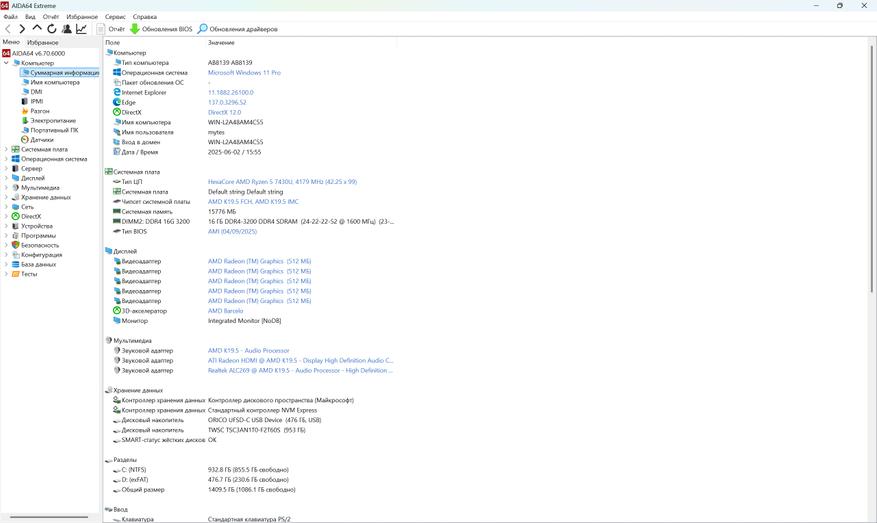Click the Edge browser icon in the list
Viewport: 877px width, 523px height.
pyautogui.click(x=117, y=102)
